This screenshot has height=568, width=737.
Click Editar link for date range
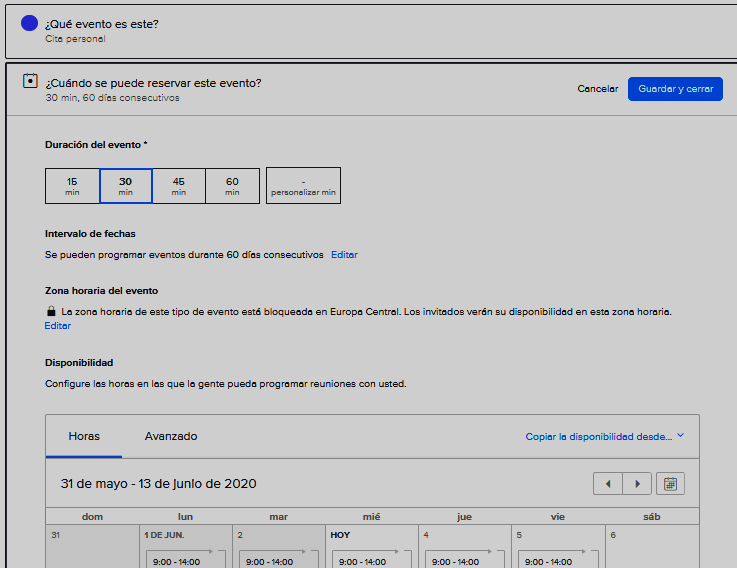click(x=344, y=255)
